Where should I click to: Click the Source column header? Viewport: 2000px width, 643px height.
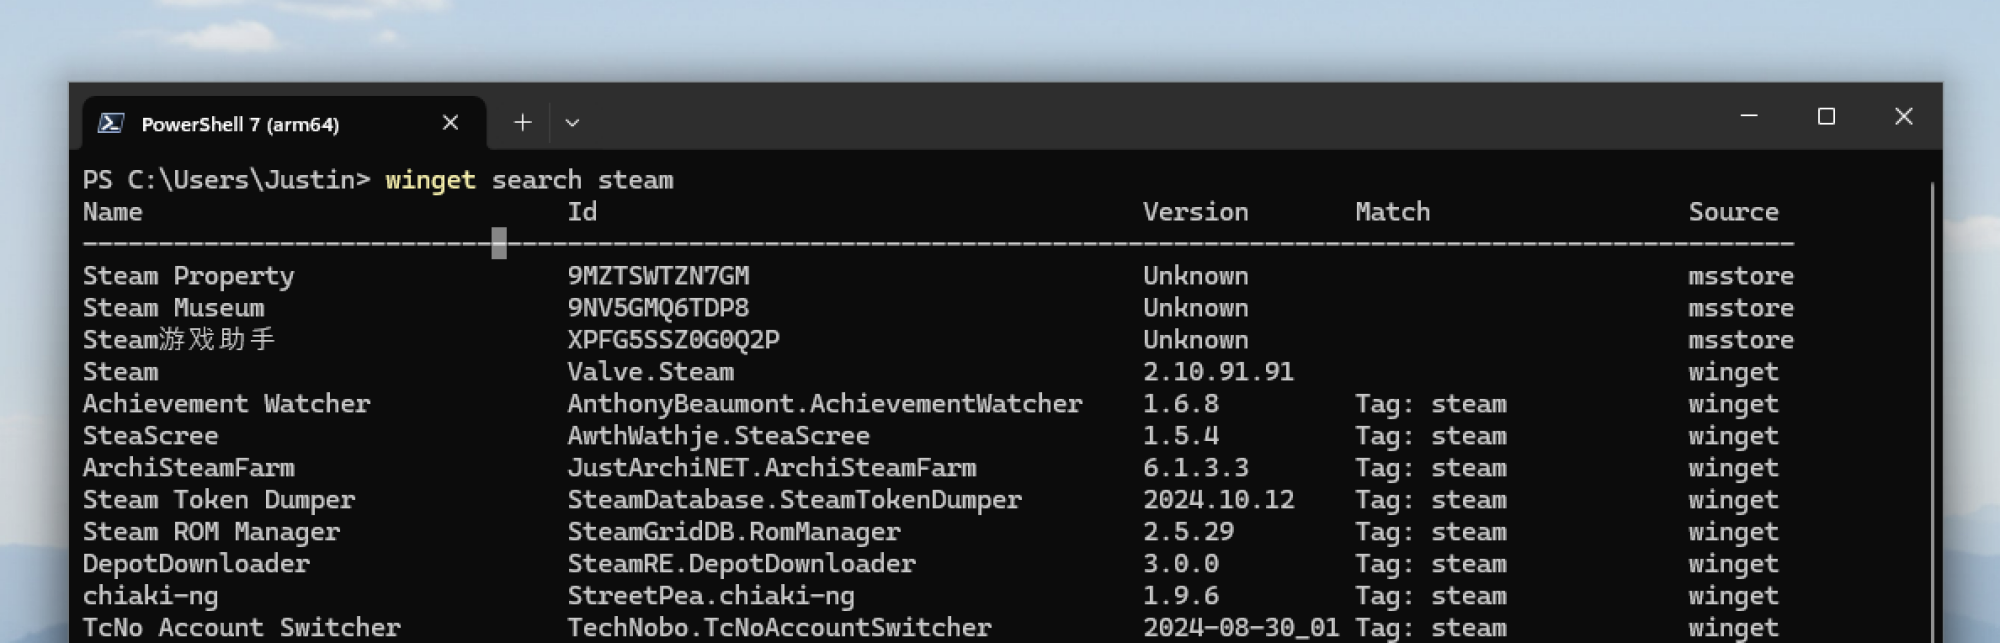point(1733,212)
